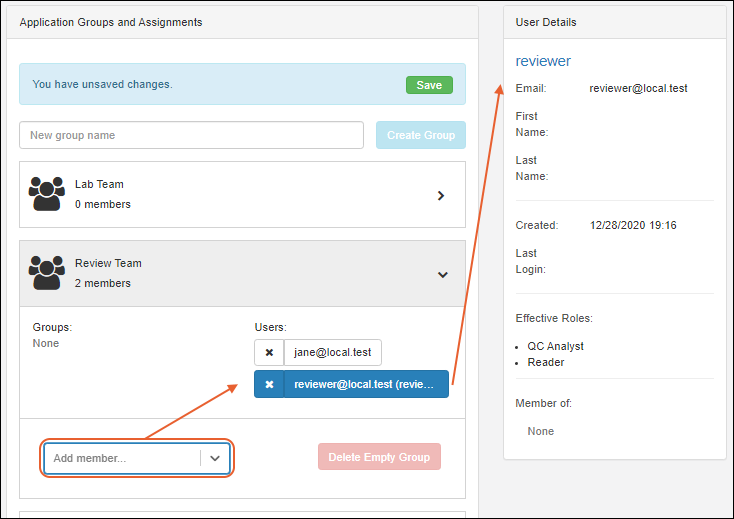Screen dimensions: 734x519
Task: Open the Add member dropdown arrow
Action: [215, 458]
